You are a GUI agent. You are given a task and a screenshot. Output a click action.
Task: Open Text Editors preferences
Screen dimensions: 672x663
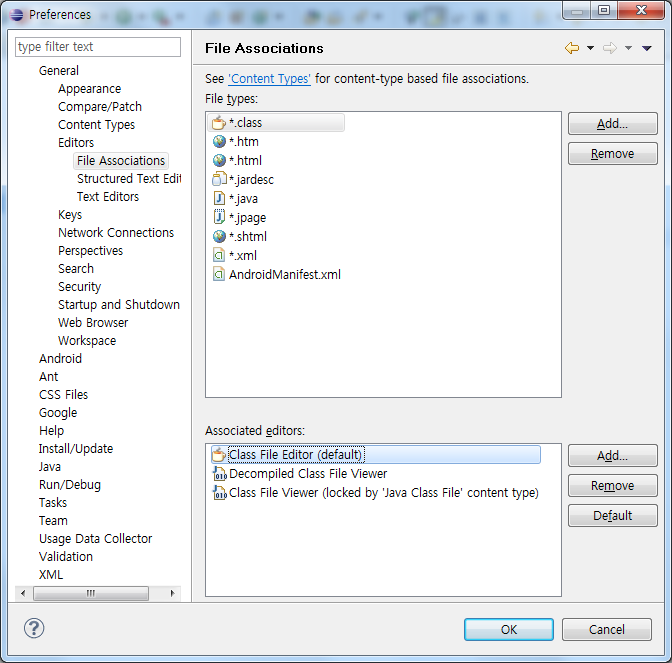point(108,197)
